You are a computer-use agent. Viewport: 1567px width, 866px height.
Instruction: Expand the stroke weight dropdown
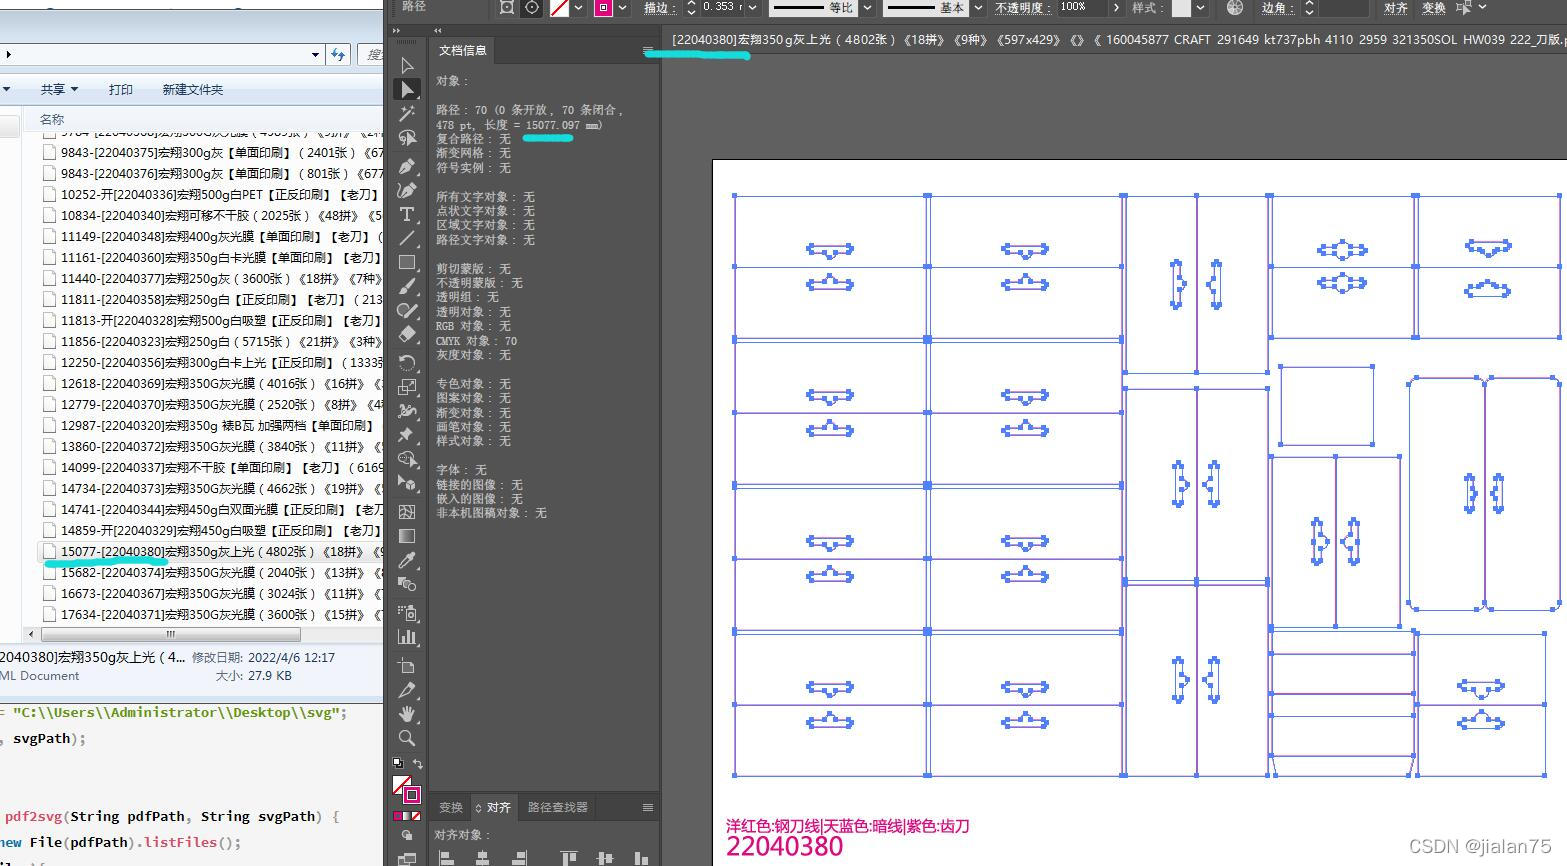click(752, 8)
